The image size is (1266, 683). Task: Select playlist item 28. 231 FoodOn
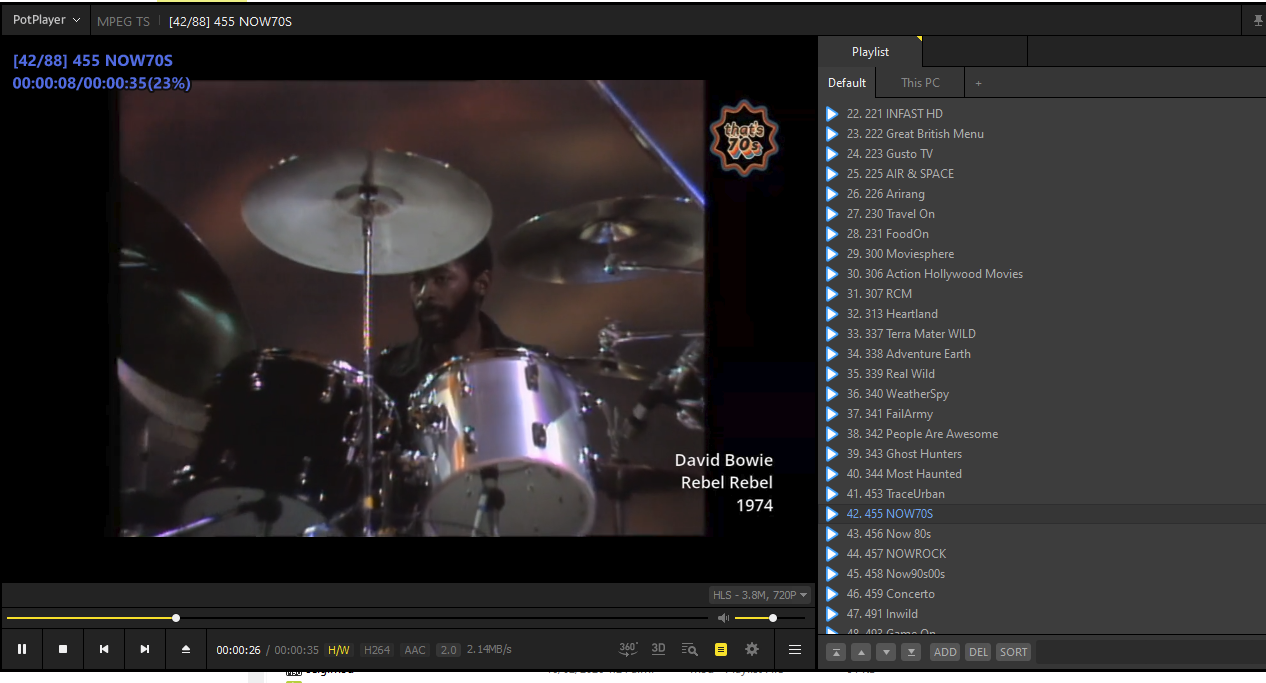[1043, 234]
